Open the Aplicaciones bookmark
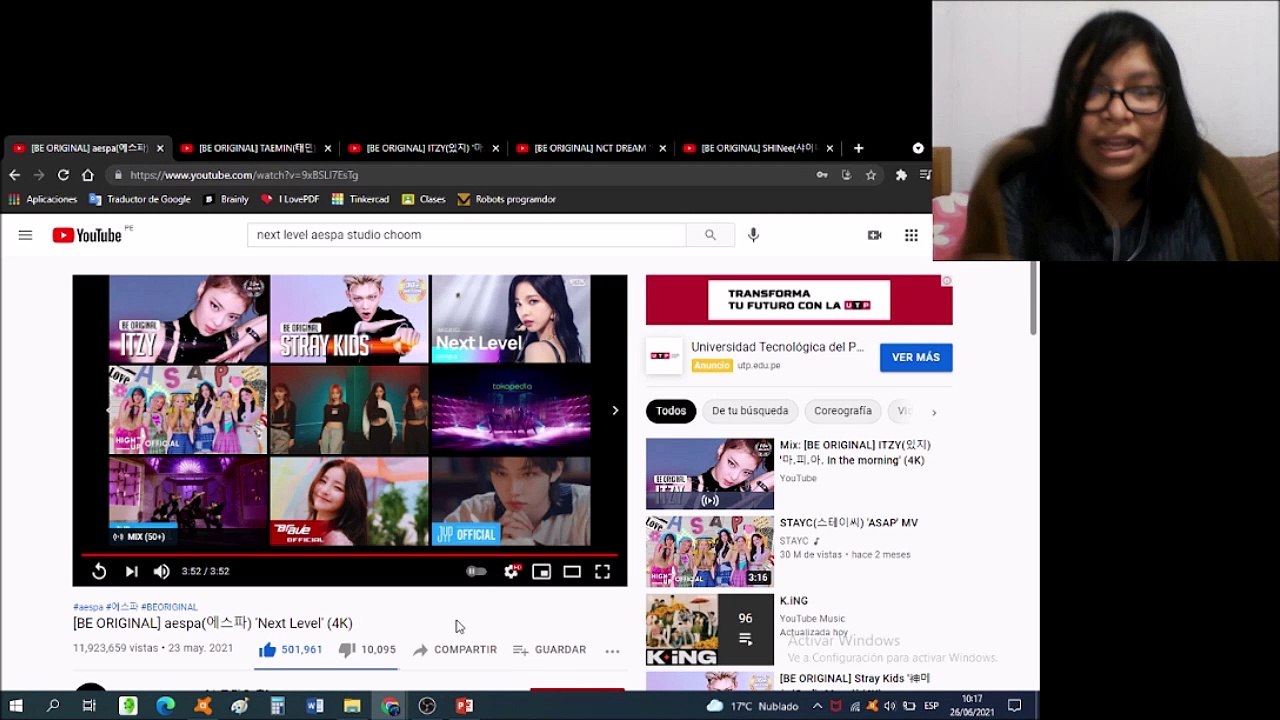This screenshot has height=720, width=1280. click(x=43, y=199)
